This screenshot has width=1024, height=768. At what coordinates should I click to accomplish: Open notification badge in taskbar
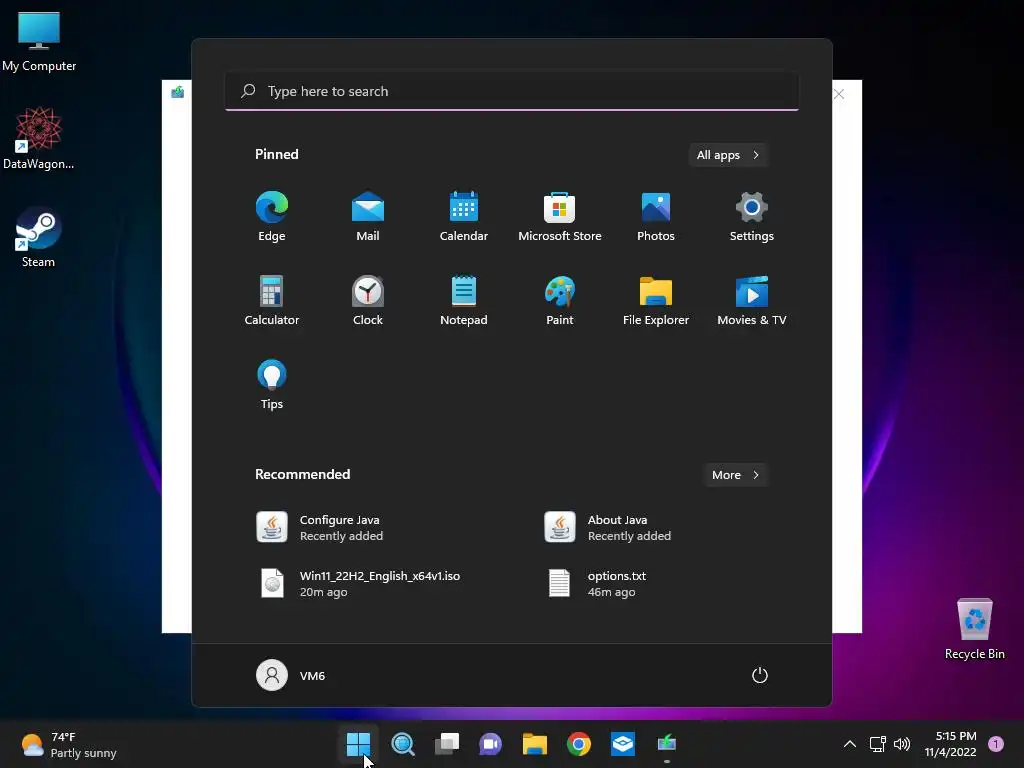point(996,744)
